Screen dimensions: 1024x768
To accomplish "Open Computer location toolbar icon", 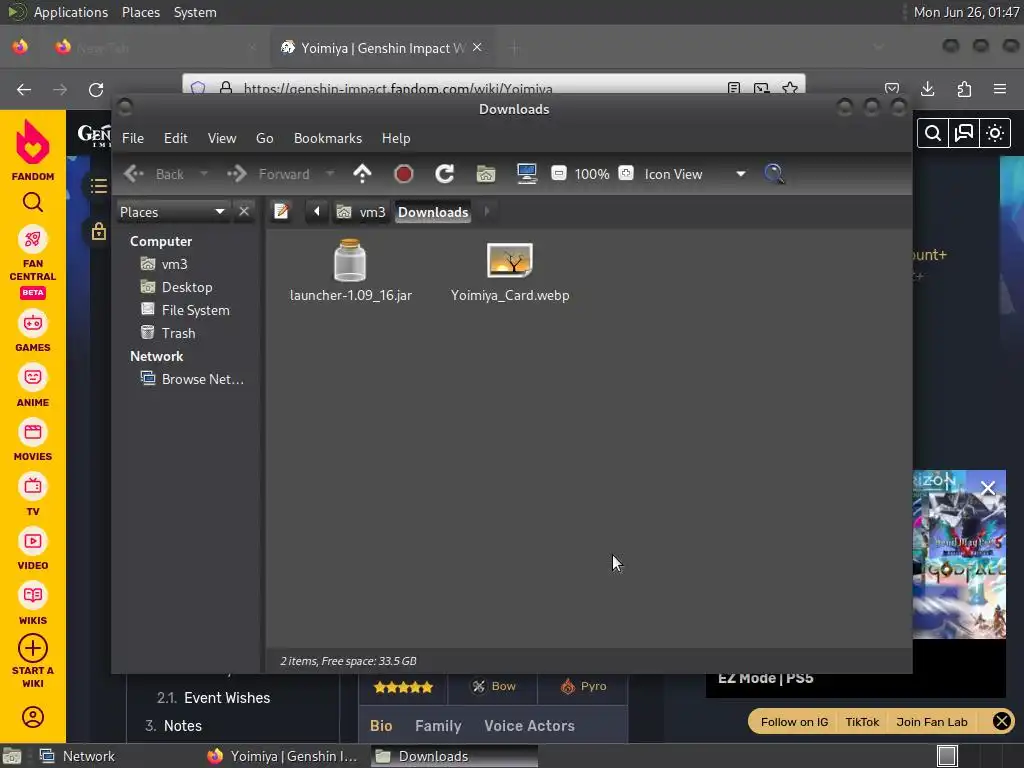I will 526,174.
